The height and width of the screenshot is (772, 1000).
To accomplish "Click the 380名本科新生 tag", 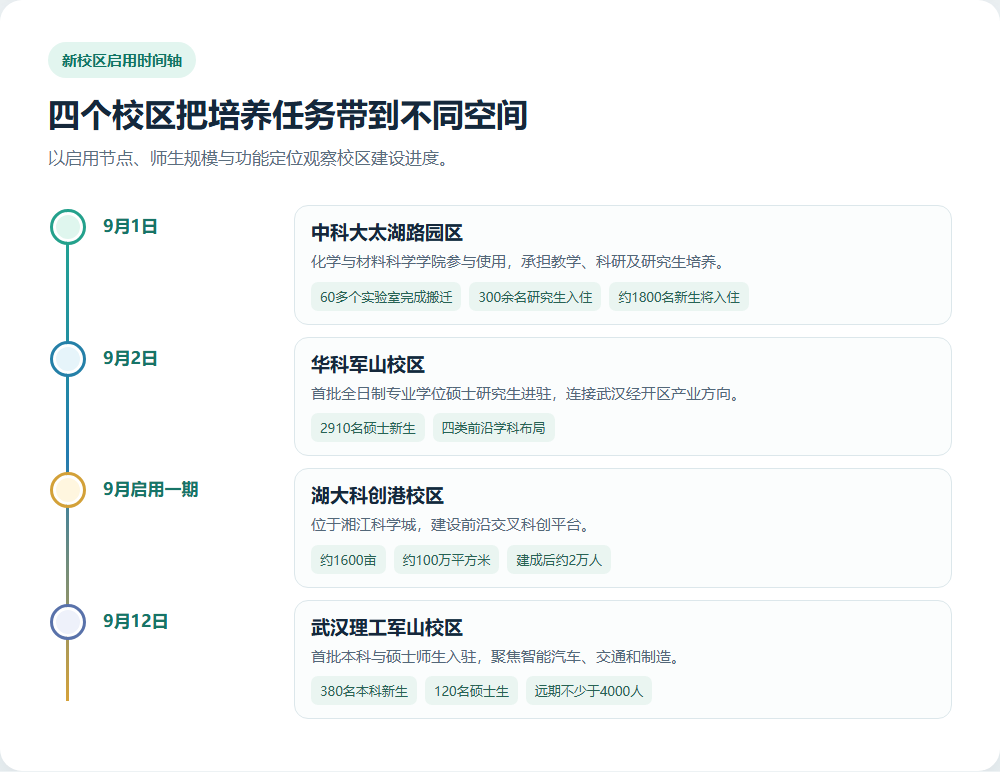I will [x=364, y=691].
